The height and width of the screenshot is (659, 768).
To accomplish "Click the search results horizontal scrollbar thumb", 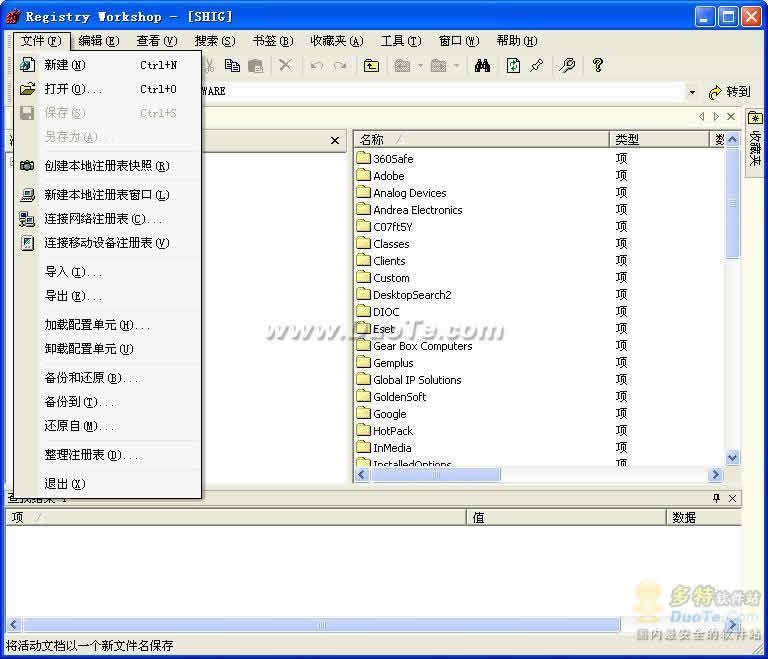I will pos(322,625).
